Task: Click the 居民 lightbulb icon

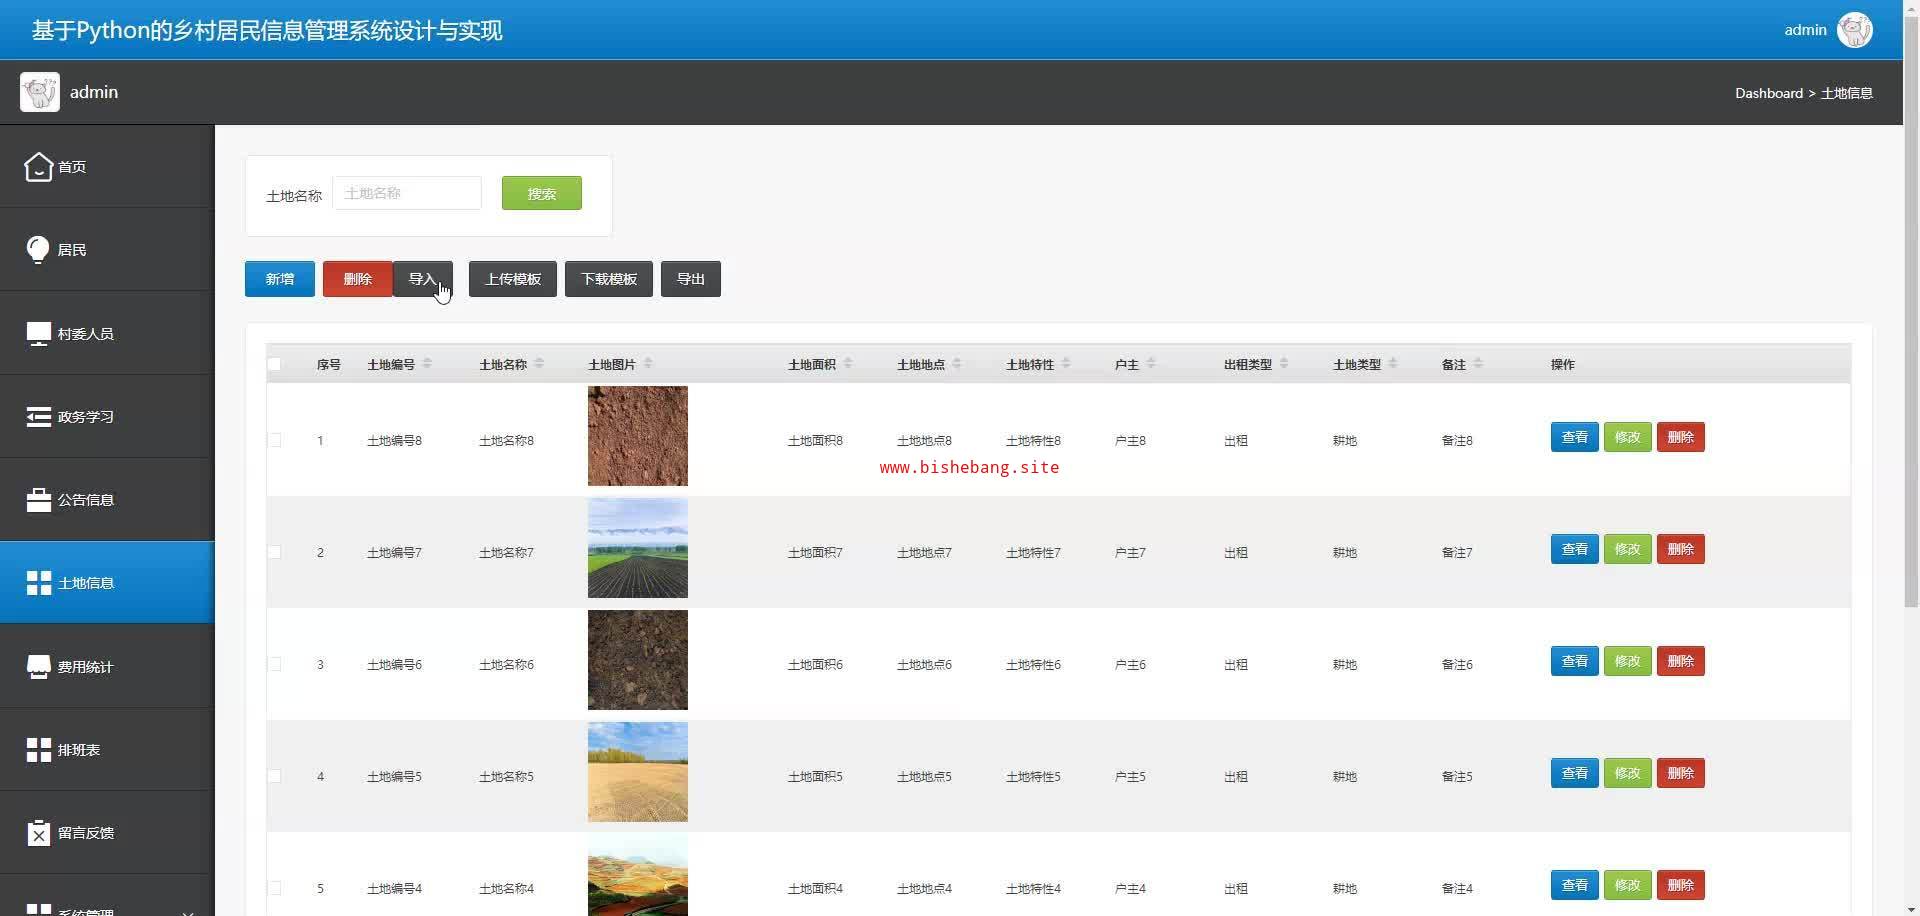Action: [x=38, y=250]
